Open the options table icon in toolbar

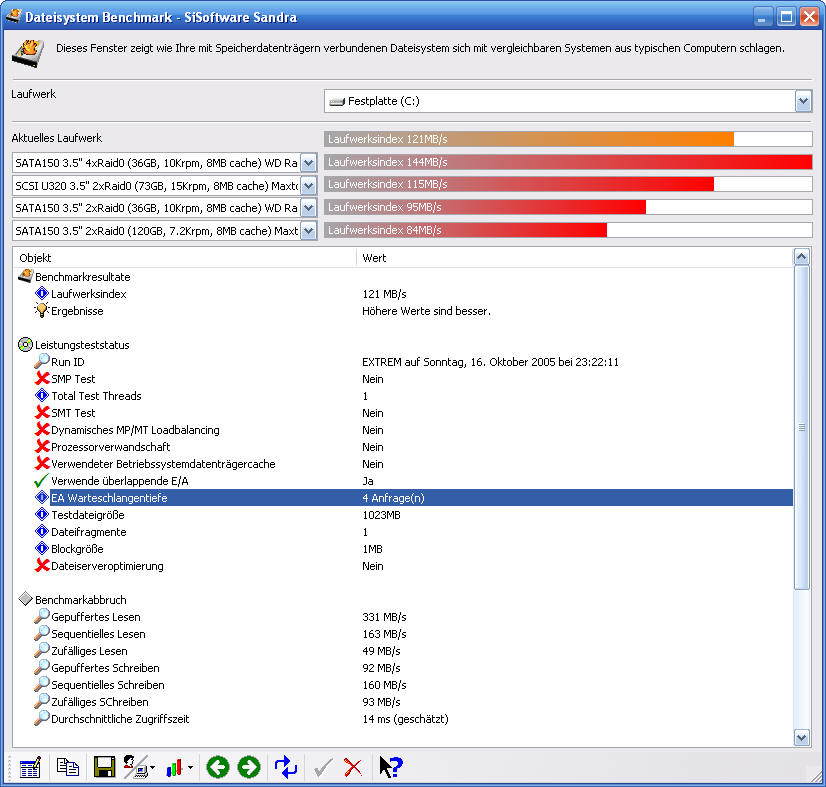pos(30,767)
